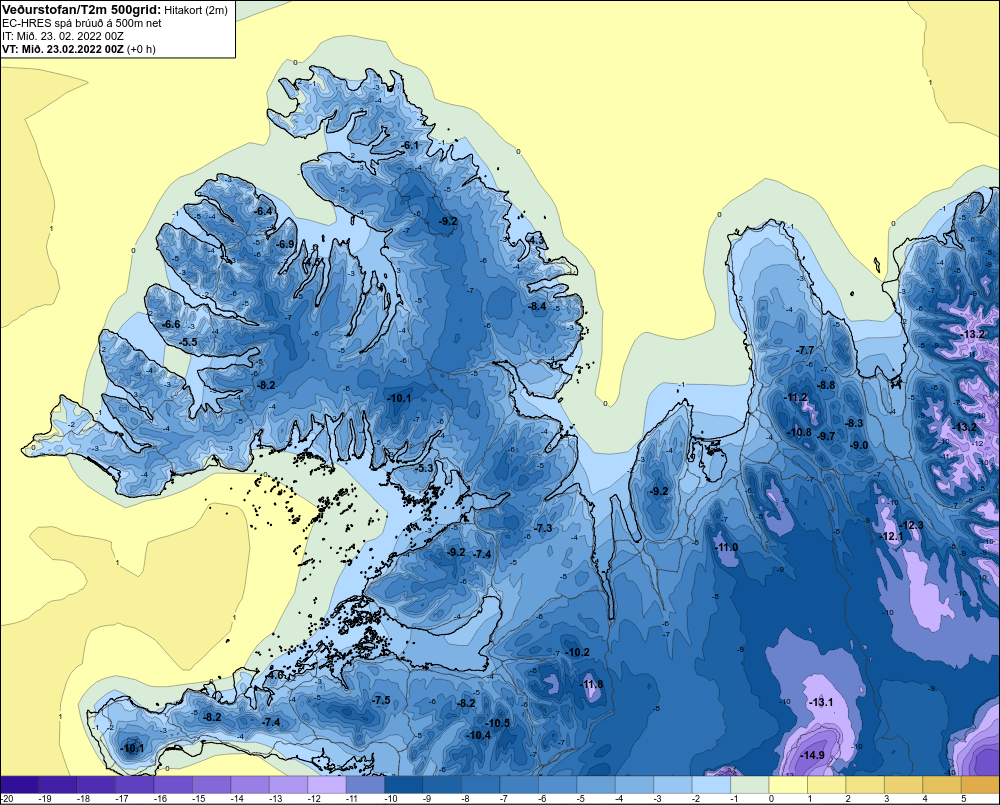Click the -14.9 temperature label
Viewport: 1000px width, 805px height.
[x=813, y=755]
